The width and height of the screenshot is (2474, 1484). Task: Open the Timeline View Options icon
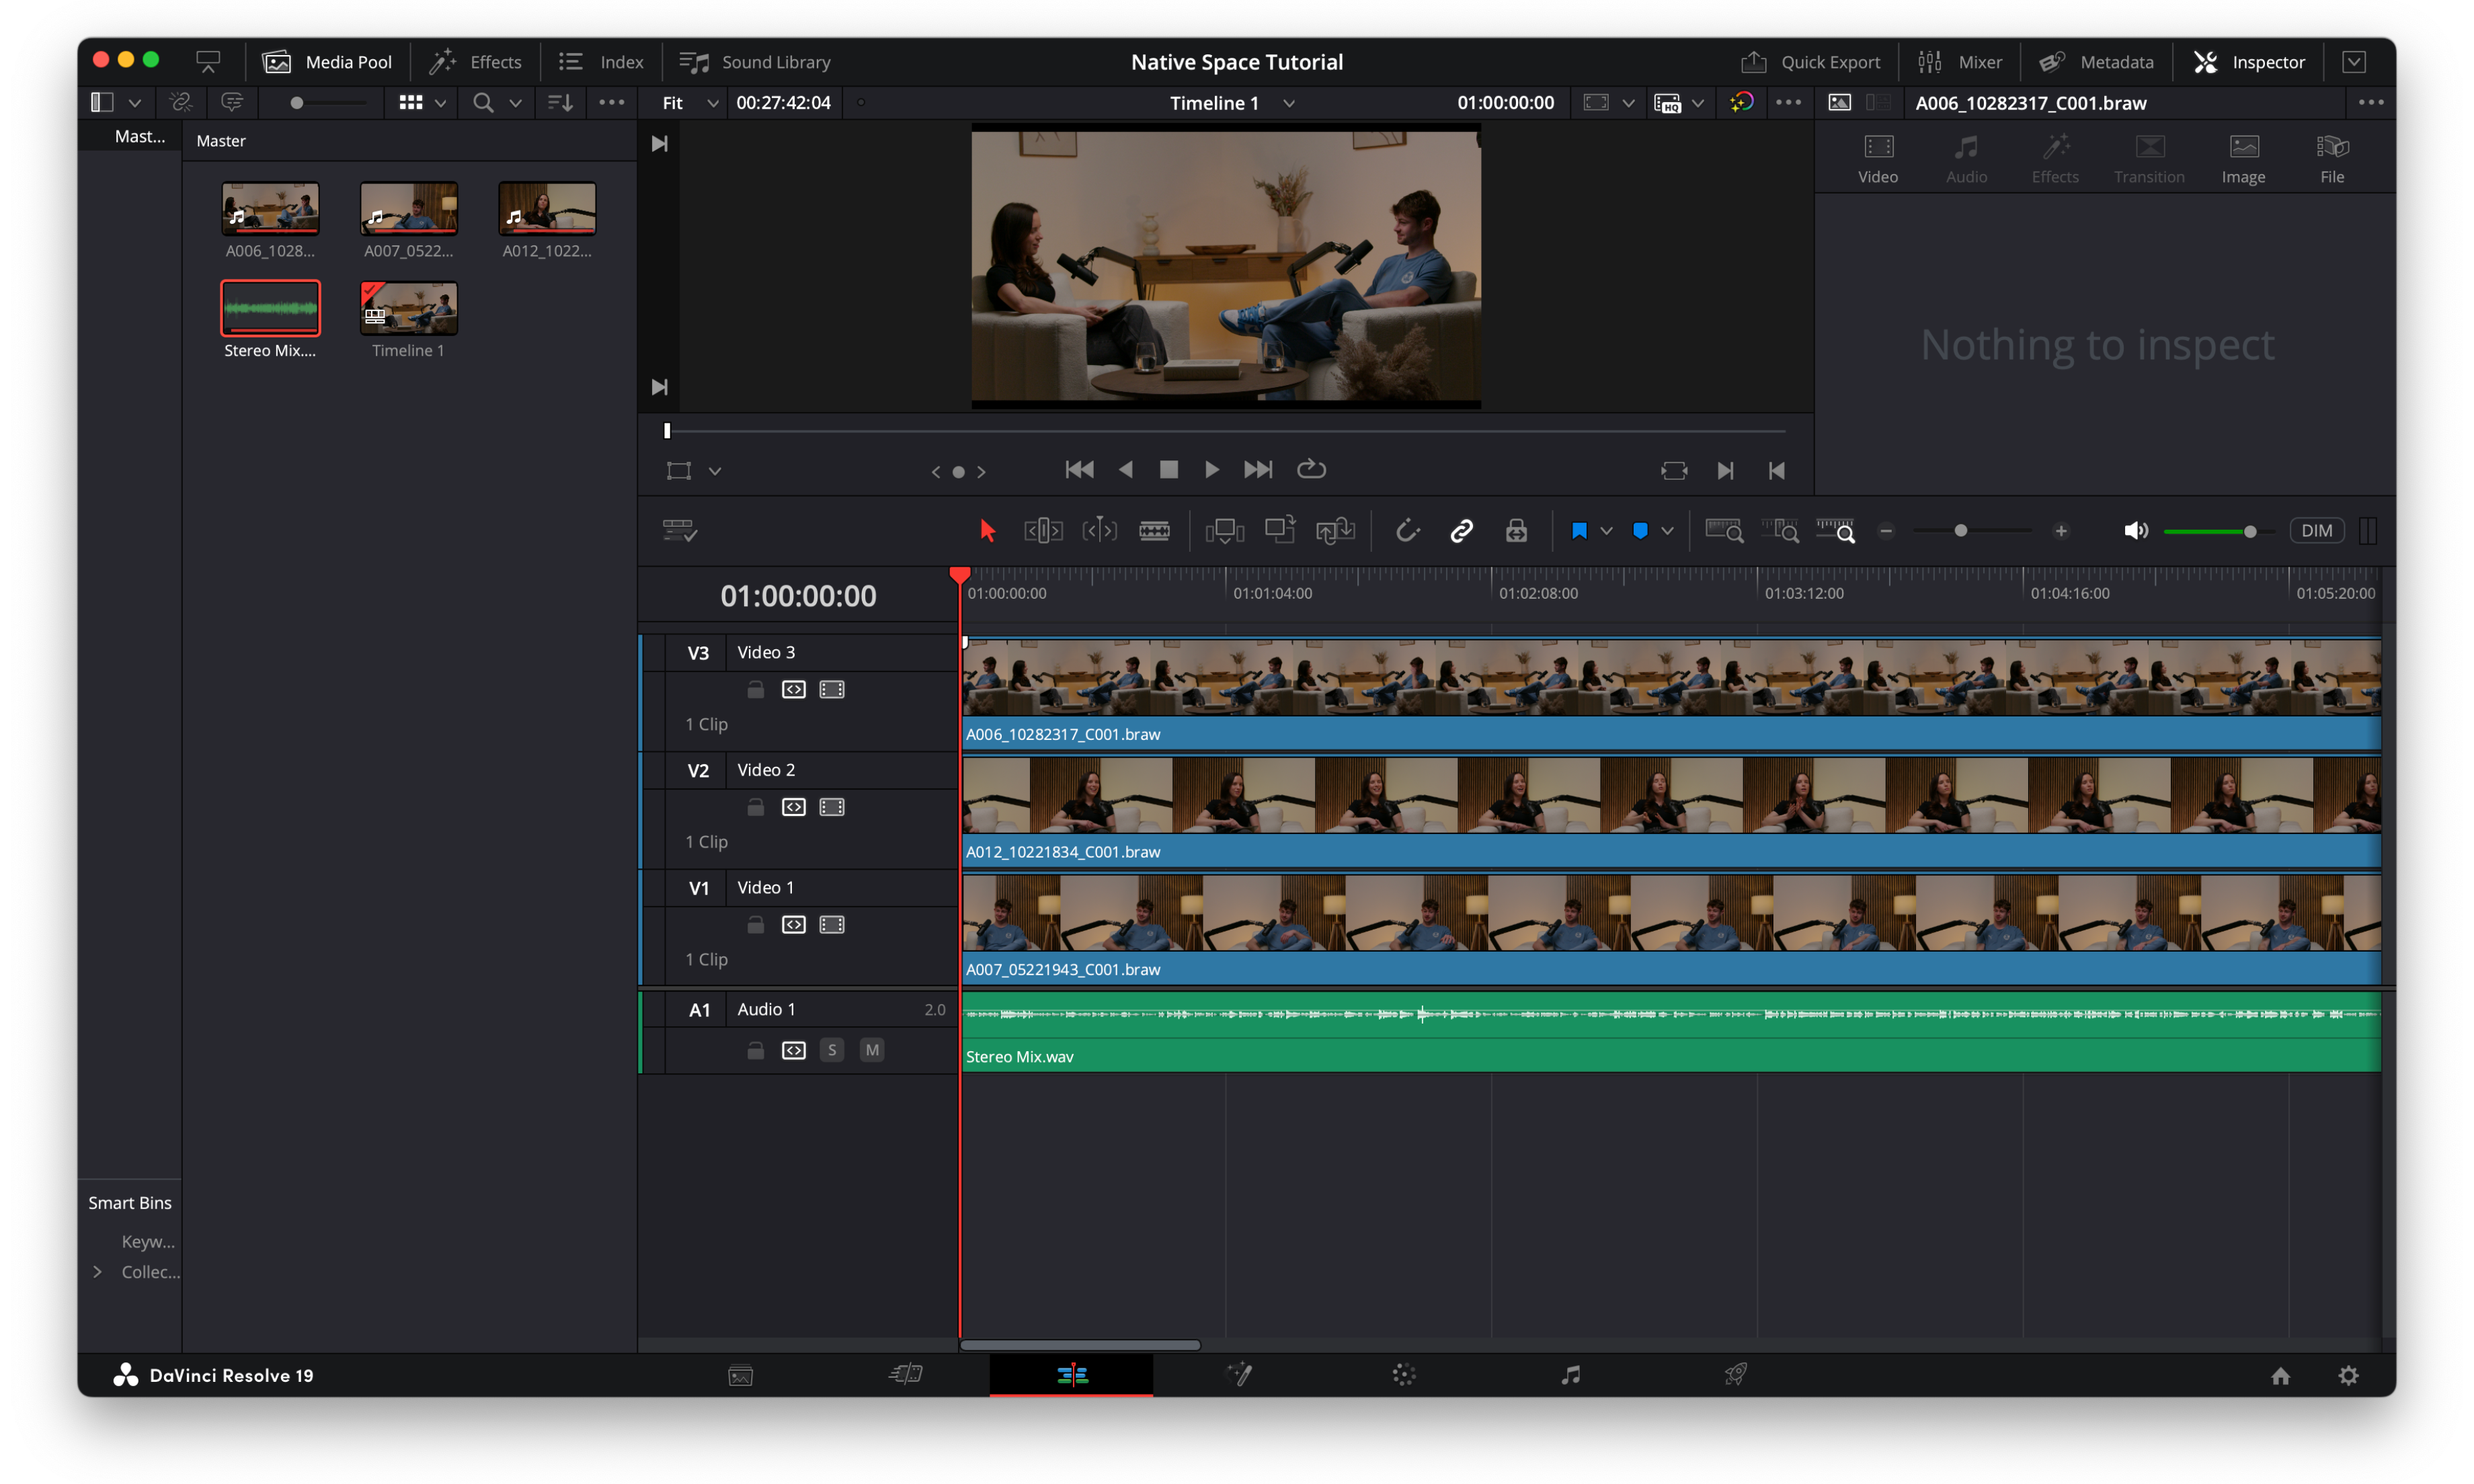point(680,530)
